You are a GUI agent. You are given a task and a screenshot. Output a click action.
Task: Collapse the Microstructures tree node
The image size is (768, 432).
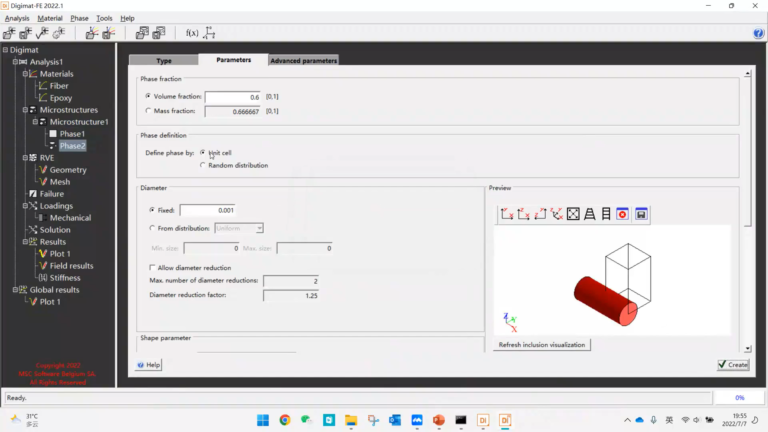25,110
